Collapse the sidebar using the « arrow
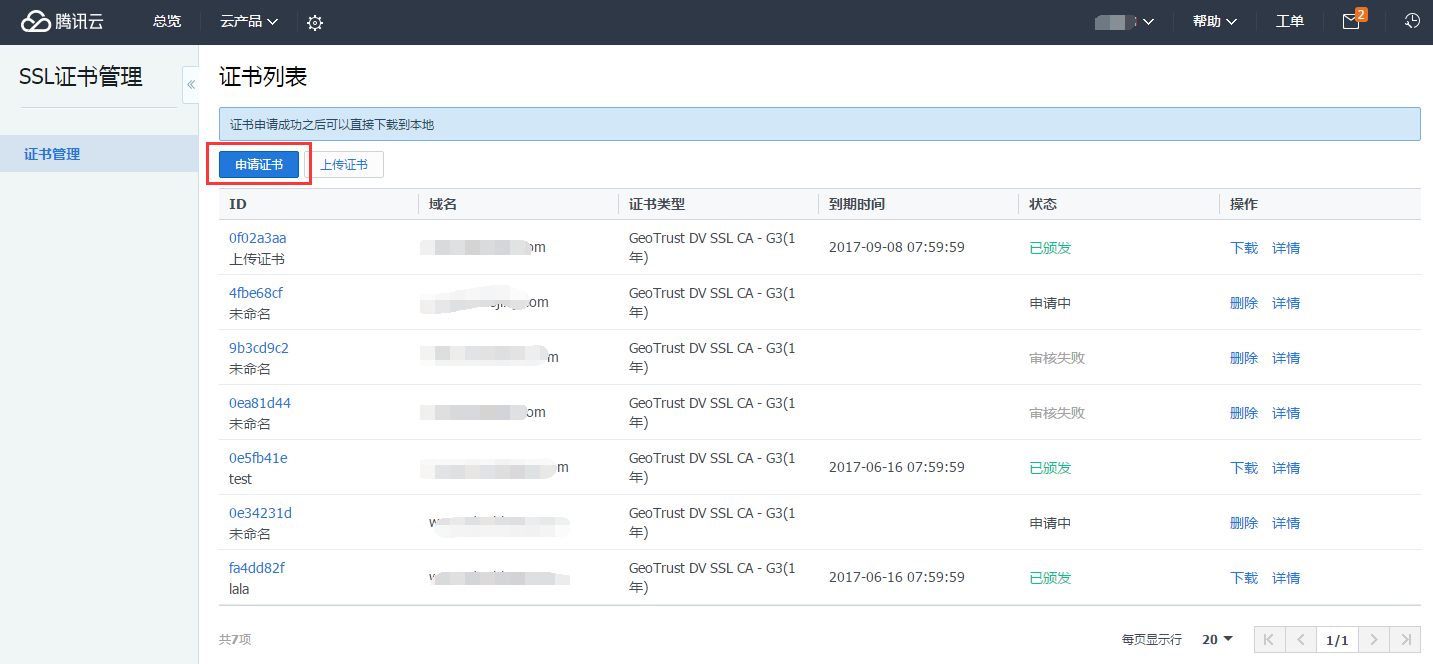1433x664 pixels. [x=191, y=85]
